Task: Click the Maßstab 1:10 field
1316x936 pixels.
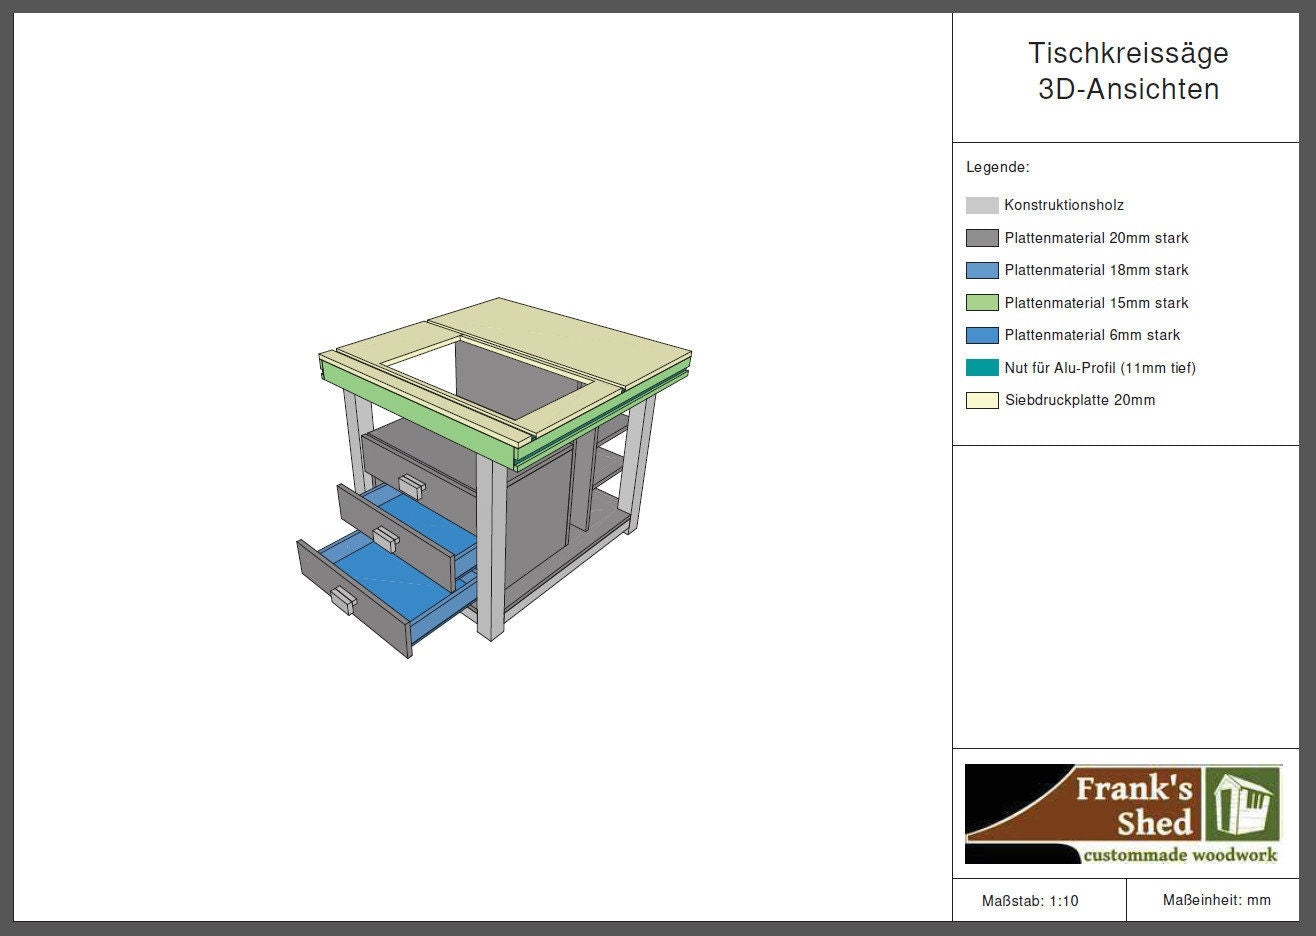Action: 1030,901
